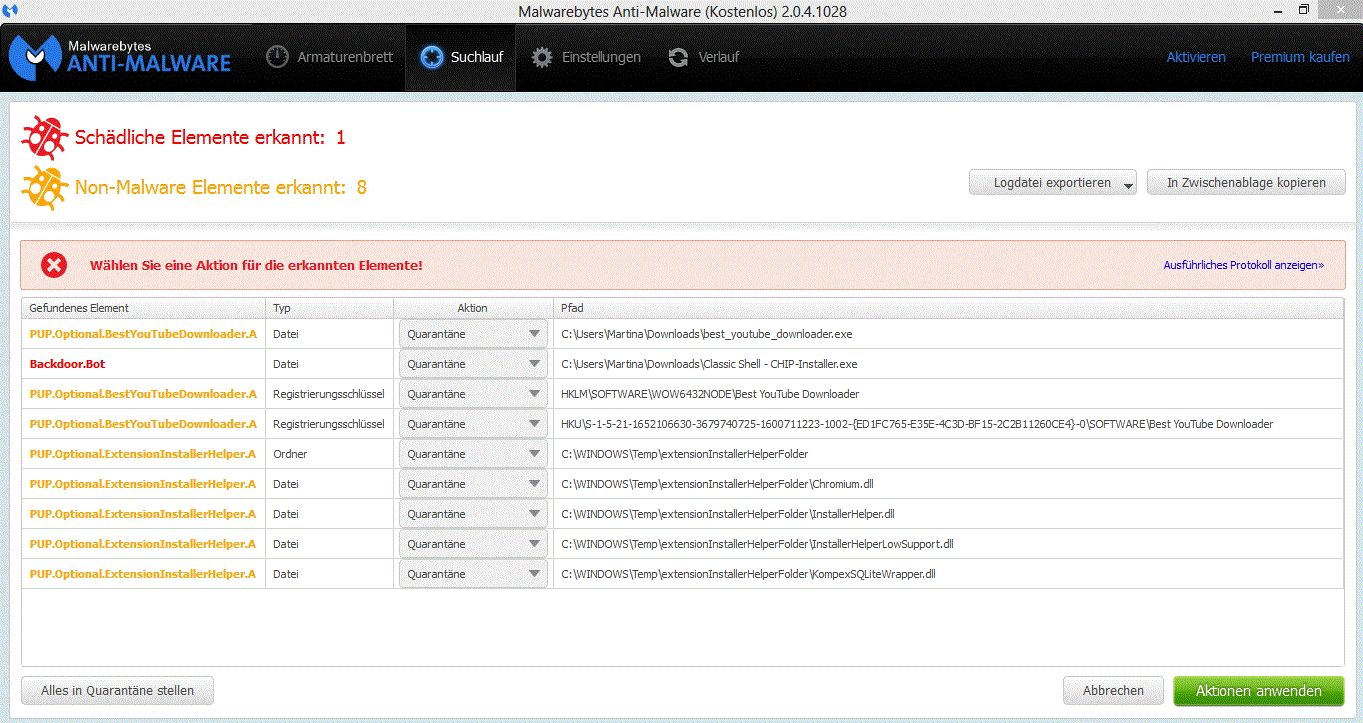
Task: Expand action dropdown for KompexSQLiteWrapper.dll row
Action: 534,574
